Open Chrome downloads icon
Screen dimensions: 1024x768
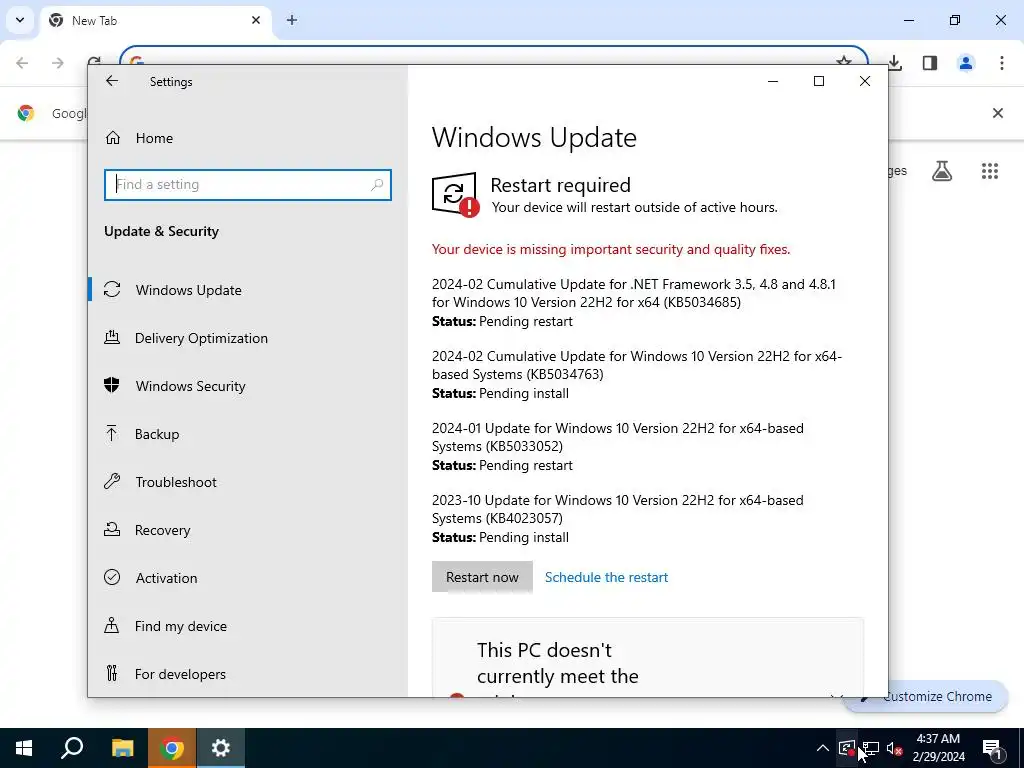click(x=895, y=63)
